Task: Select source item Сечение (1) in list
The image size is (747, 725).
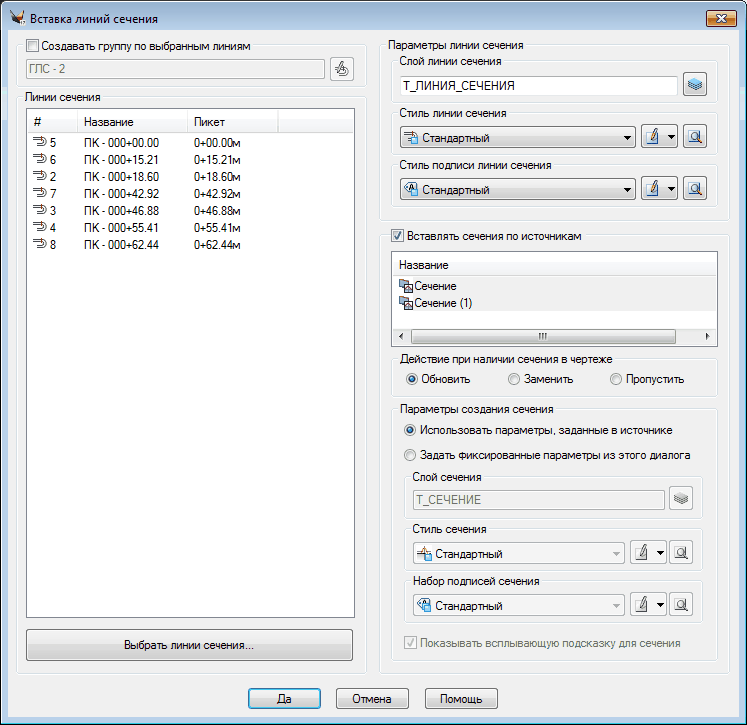Action: pos(443,303)
